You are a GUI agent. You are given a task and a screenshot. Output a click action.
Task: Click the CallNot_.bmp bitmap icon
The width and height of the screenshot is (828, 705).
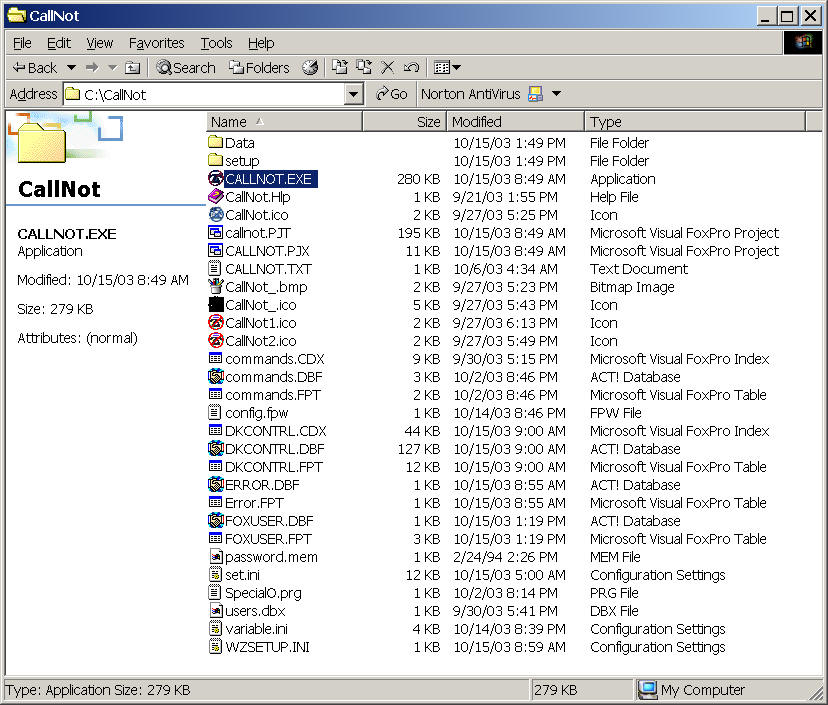click(215, 286)
